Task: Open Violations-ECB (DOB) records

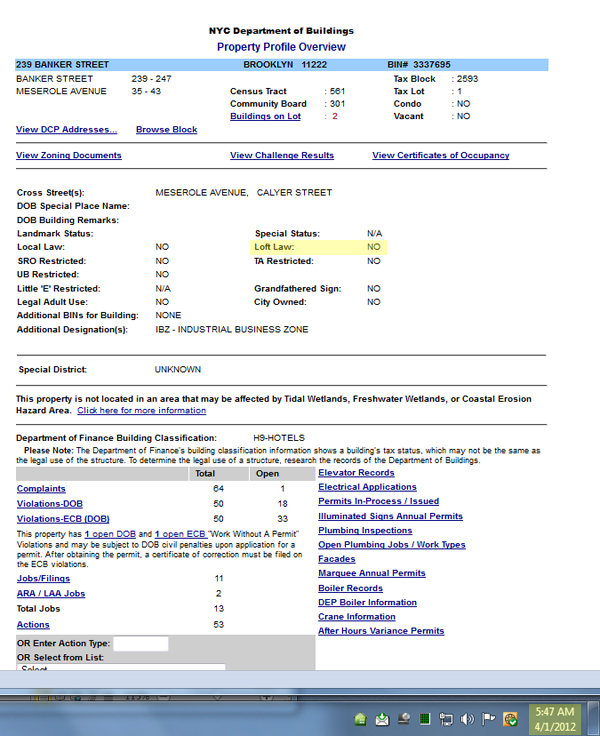Action: [63, 519]
